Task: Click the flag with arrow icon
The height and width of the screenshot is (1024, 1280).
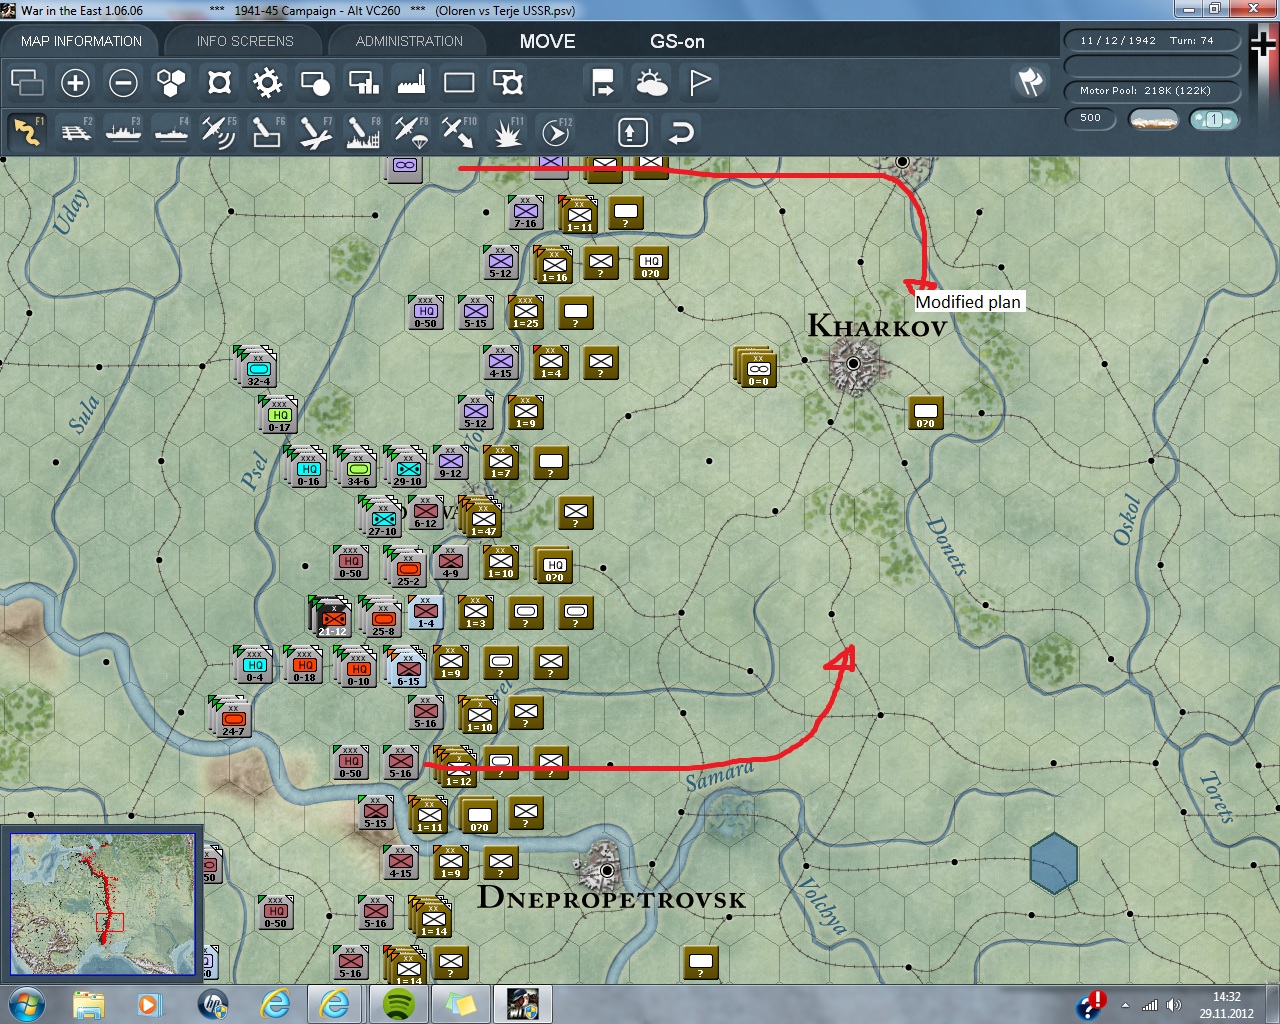Action: coord(603,83)
